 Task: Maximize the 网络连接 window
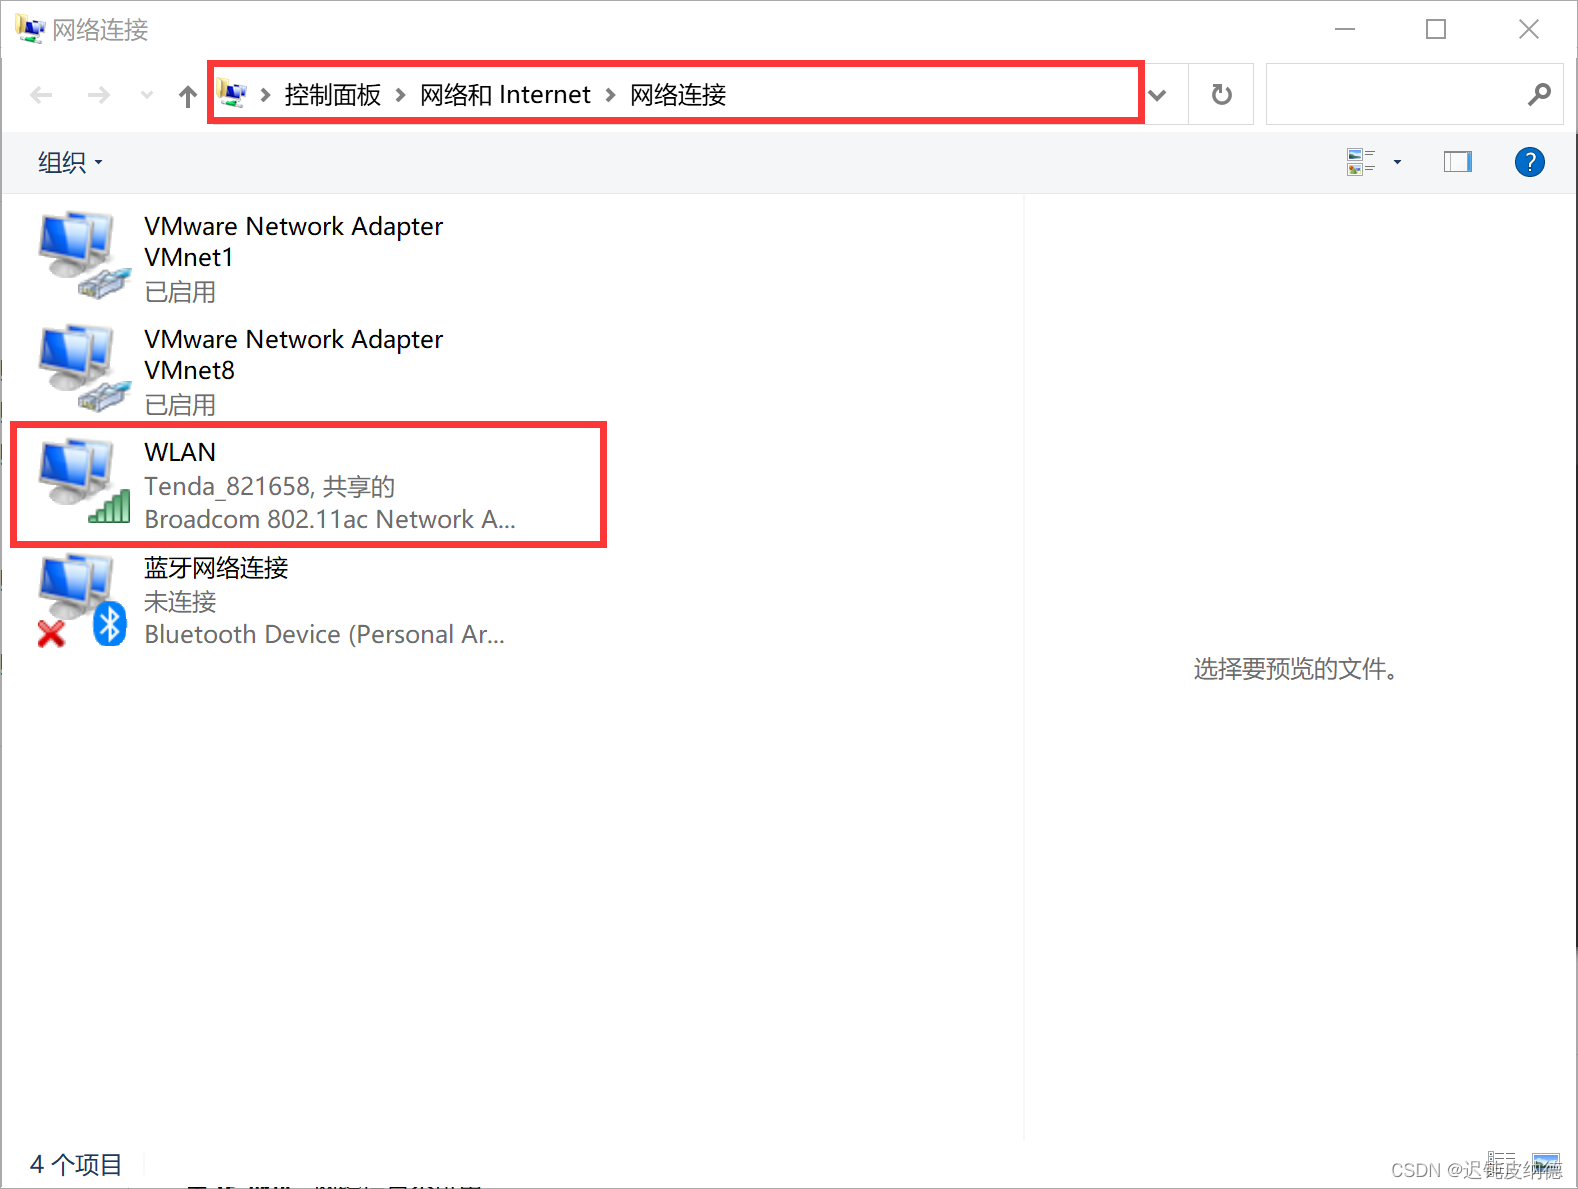pyautogui.click(x=1436, y=29)
